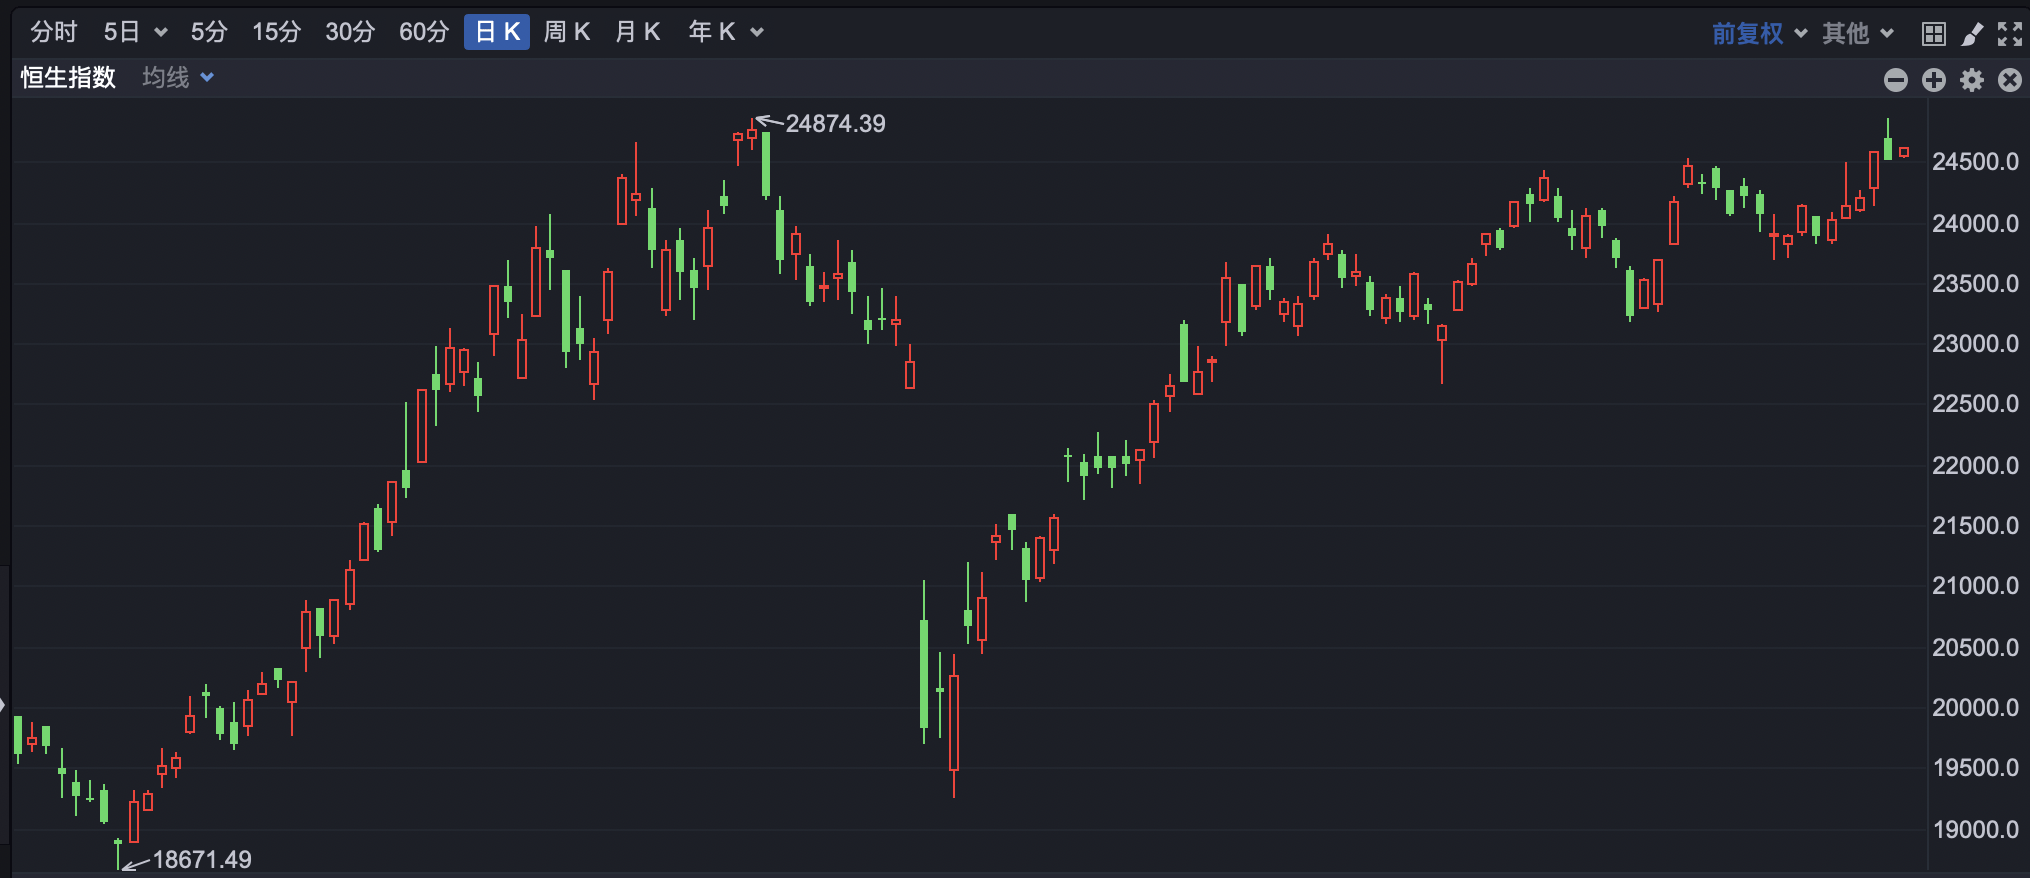
Task: Expand the 年K dropdown arrow
Action: pos(757,33)
